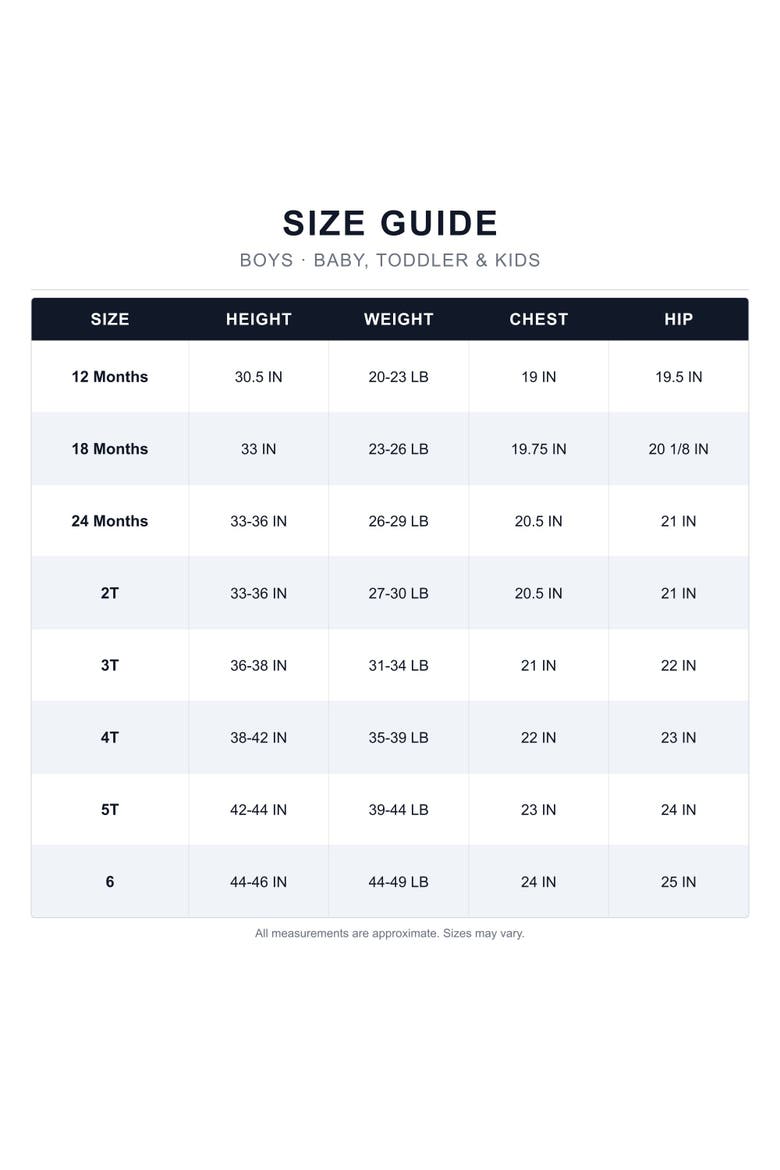Click the measurements are approximate footnote
This screenshot has width=780, height=1170.
coord(390,933)
